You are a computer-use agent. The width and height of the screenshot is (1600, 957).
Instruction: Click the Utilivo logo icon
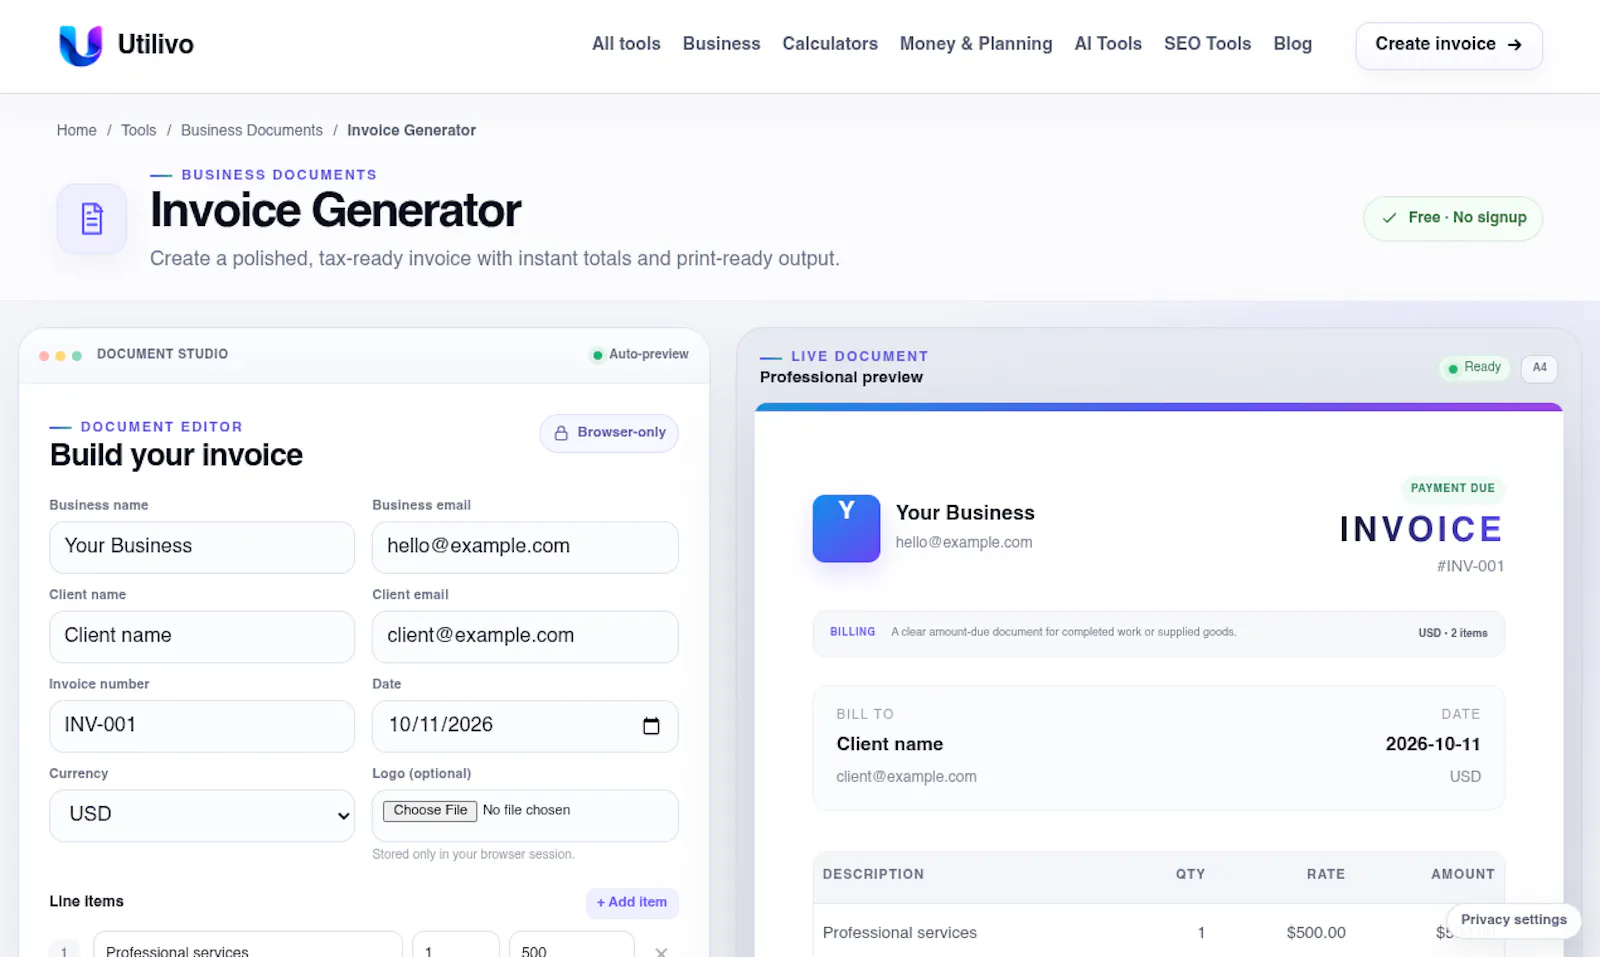pyautogui.click(x=81, y=45)
